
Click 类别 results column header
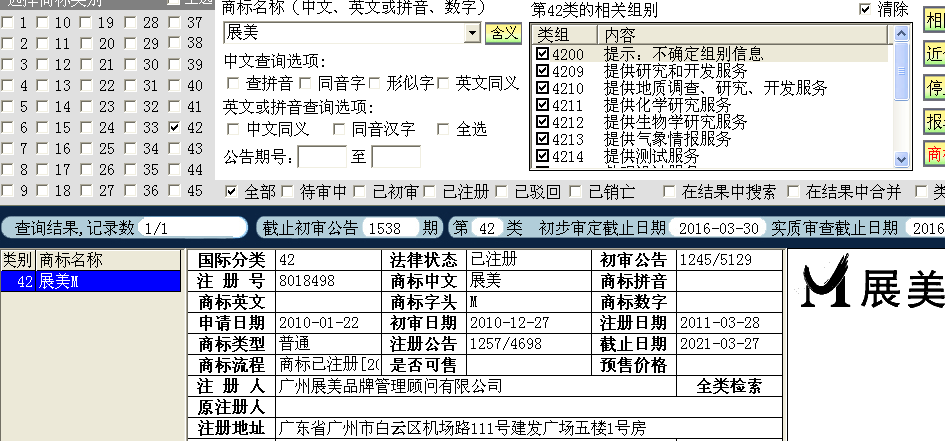[18, 260]
